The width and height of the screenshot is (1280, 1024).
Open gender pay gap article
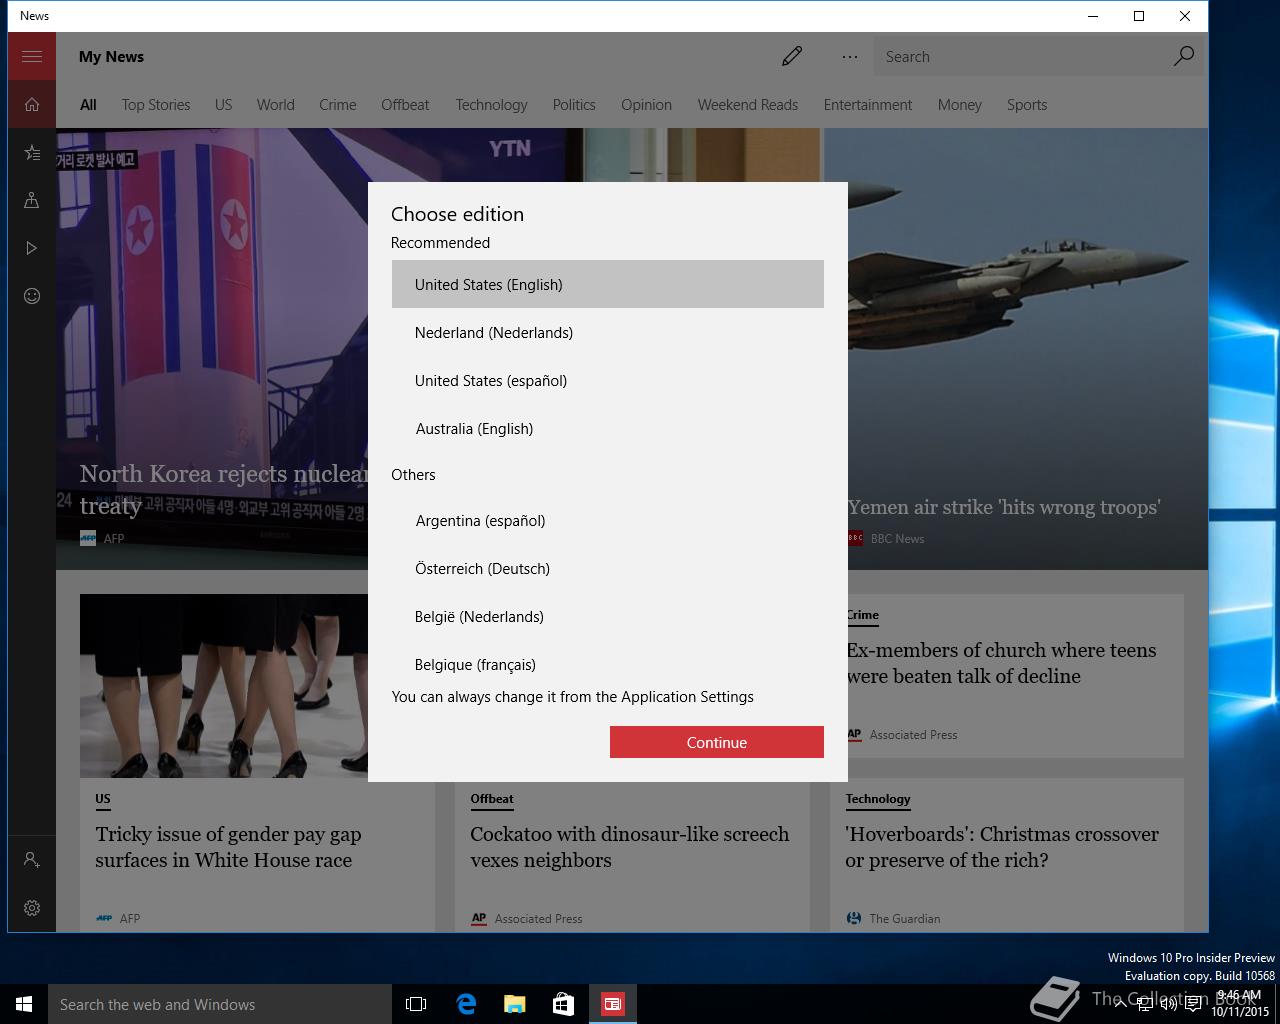pyautogui.click(x=228, y=847)
